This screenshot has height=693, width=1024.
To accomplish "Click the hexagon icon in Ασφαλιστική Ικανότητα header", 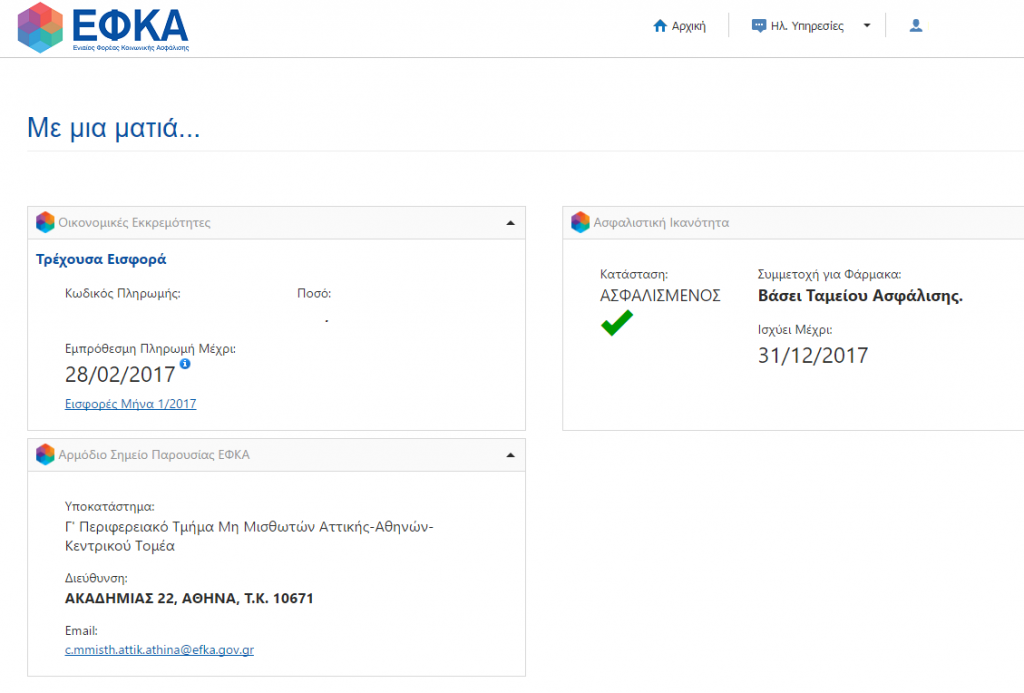I will 580,223.
